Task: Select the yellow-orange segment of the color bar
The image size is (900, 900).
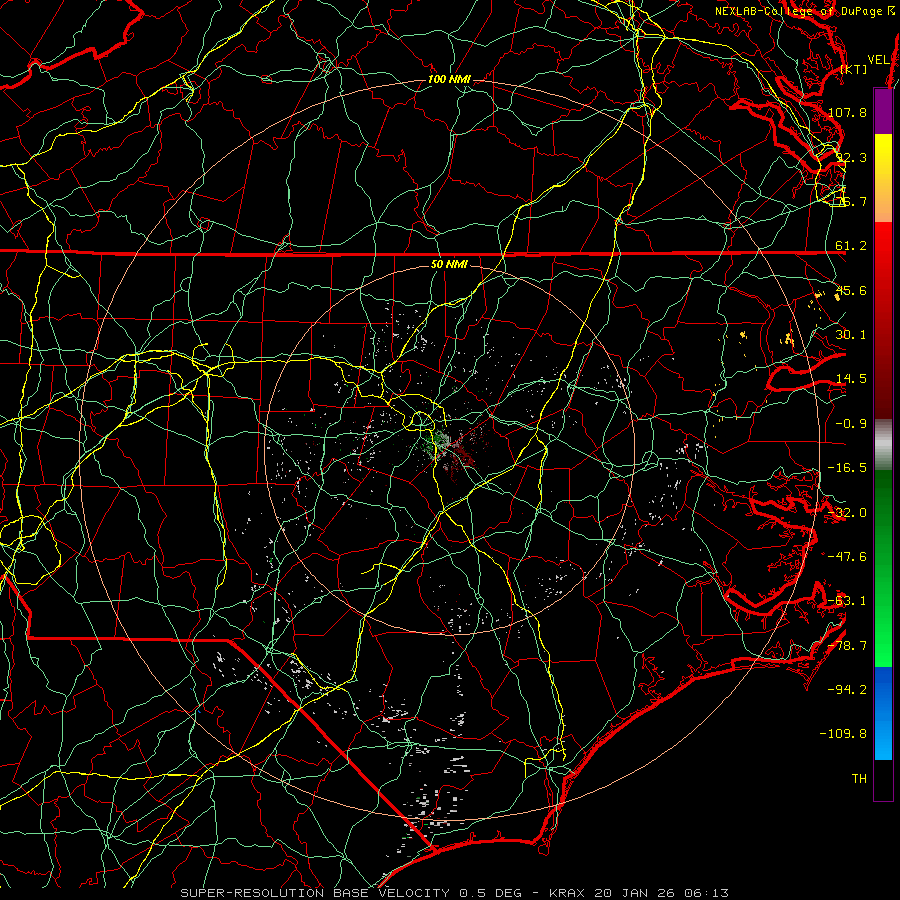Action: click(x=883, y=178)
